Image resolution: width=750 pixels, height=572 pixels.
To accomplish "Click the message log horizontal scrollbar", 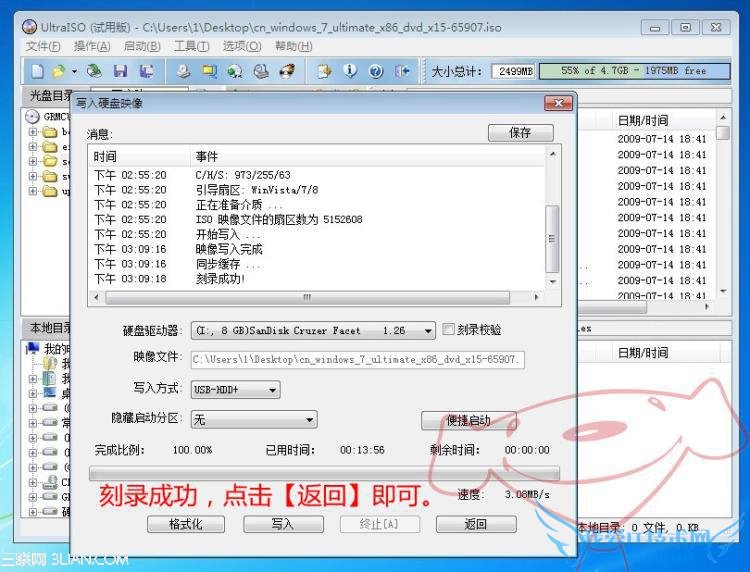I will click(316, 297).
